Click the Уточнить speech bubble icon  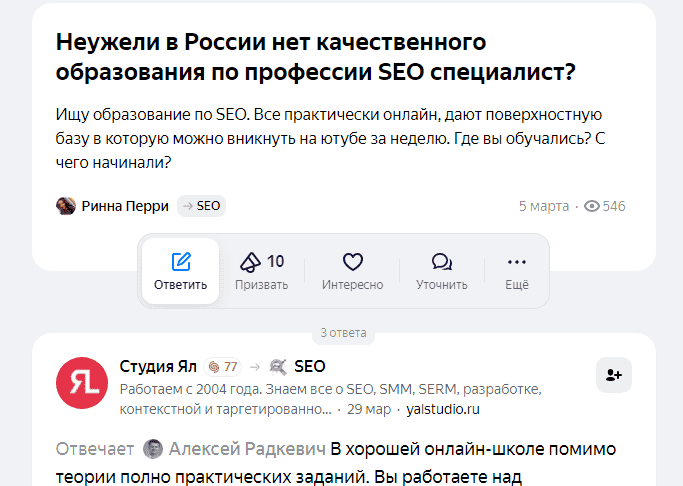tap(442, 262)
